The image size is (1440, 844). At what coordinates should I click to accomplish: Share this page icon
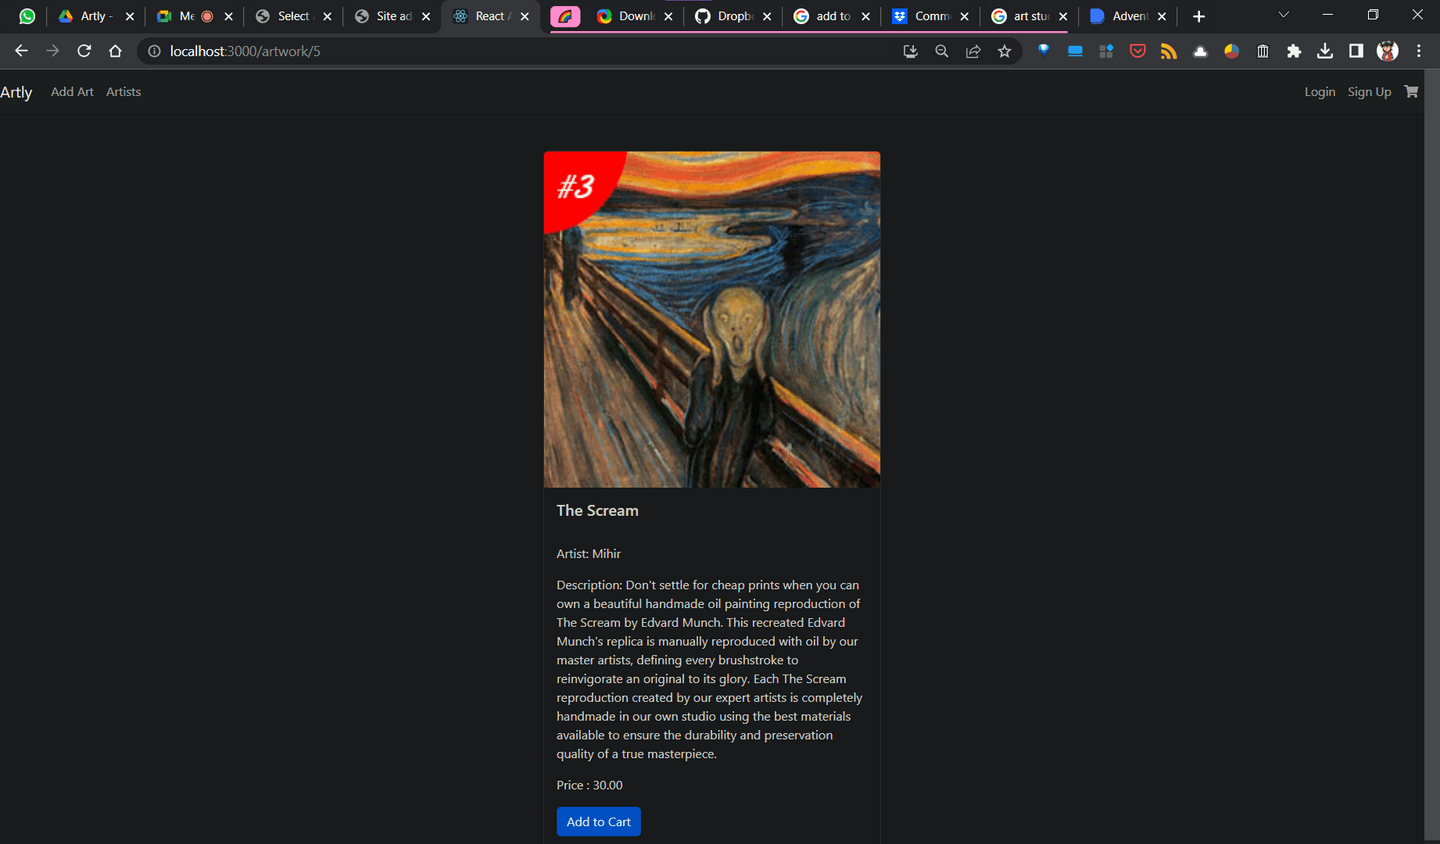[973, 51]
